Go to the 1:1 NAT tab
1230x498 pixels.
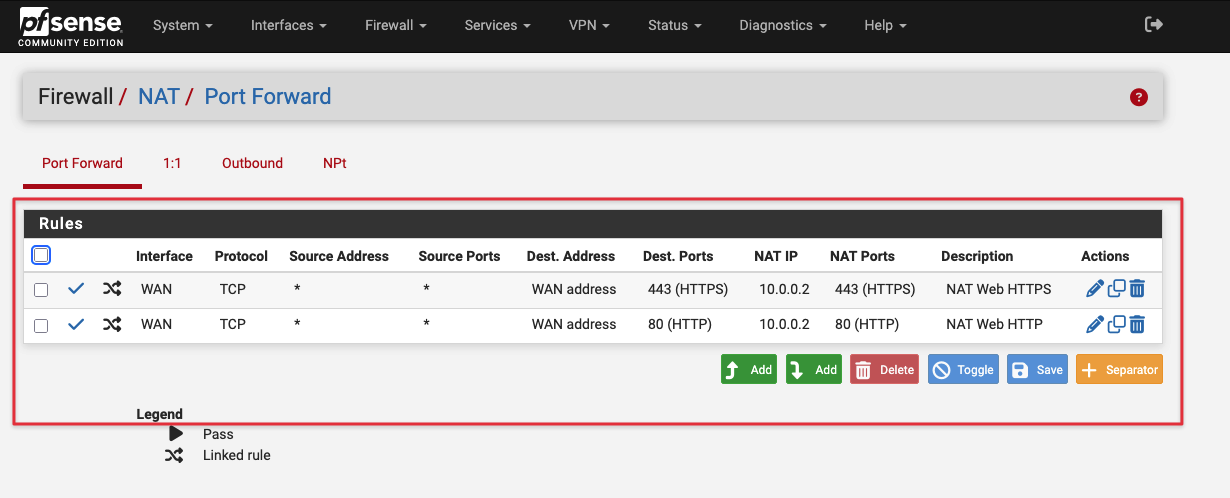coord(172,163)
